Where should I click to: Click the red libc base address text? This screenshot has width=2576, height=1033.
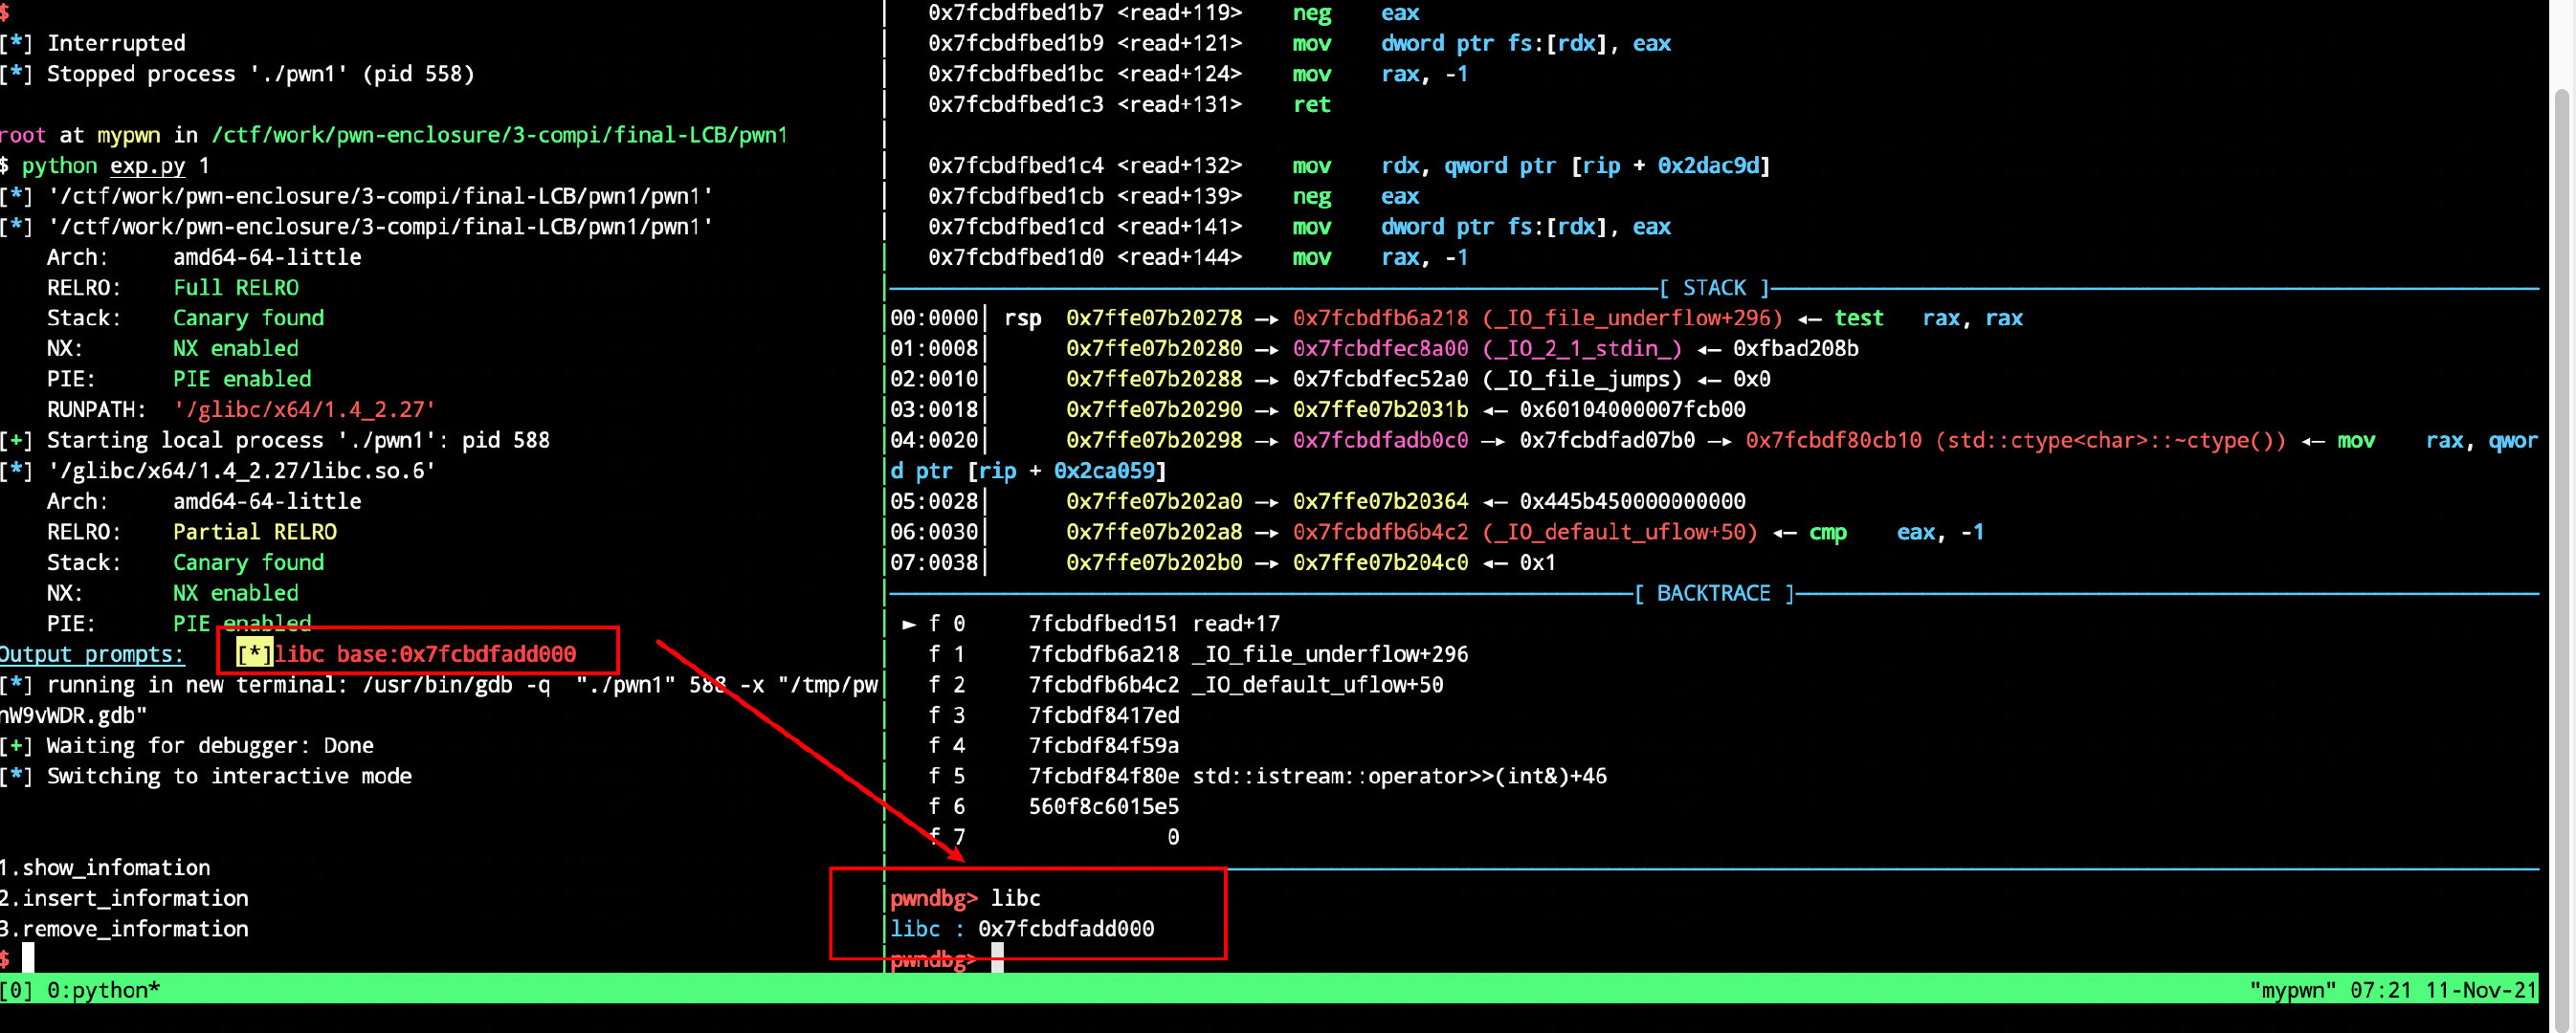pyautogui.click(x=426, y=654)
